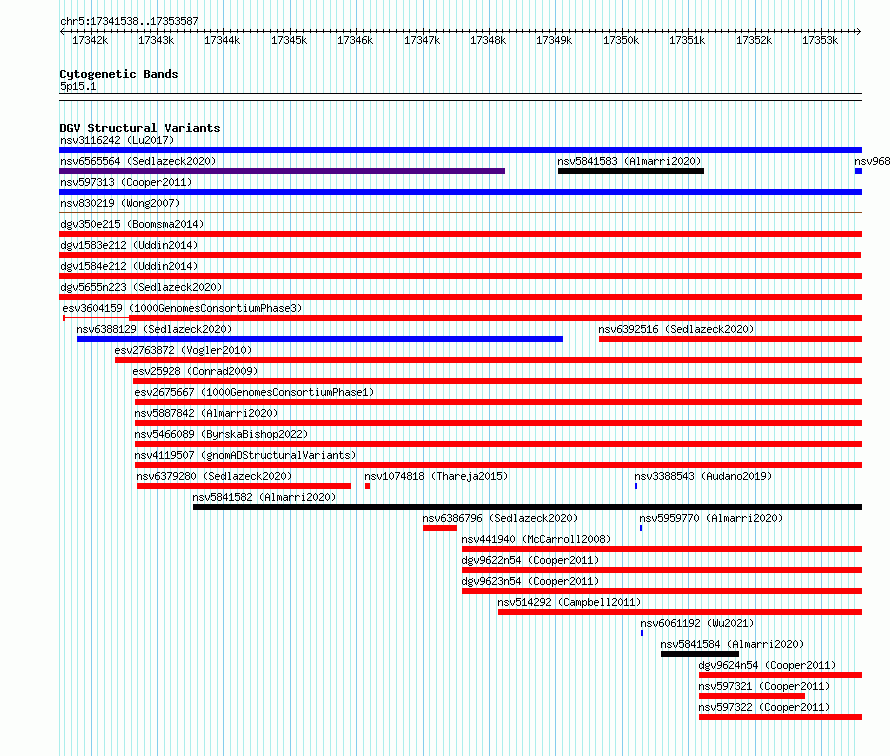Click dgv9623n54 (Cooper2011) label
890x756 pixels.
click(530, 581)
